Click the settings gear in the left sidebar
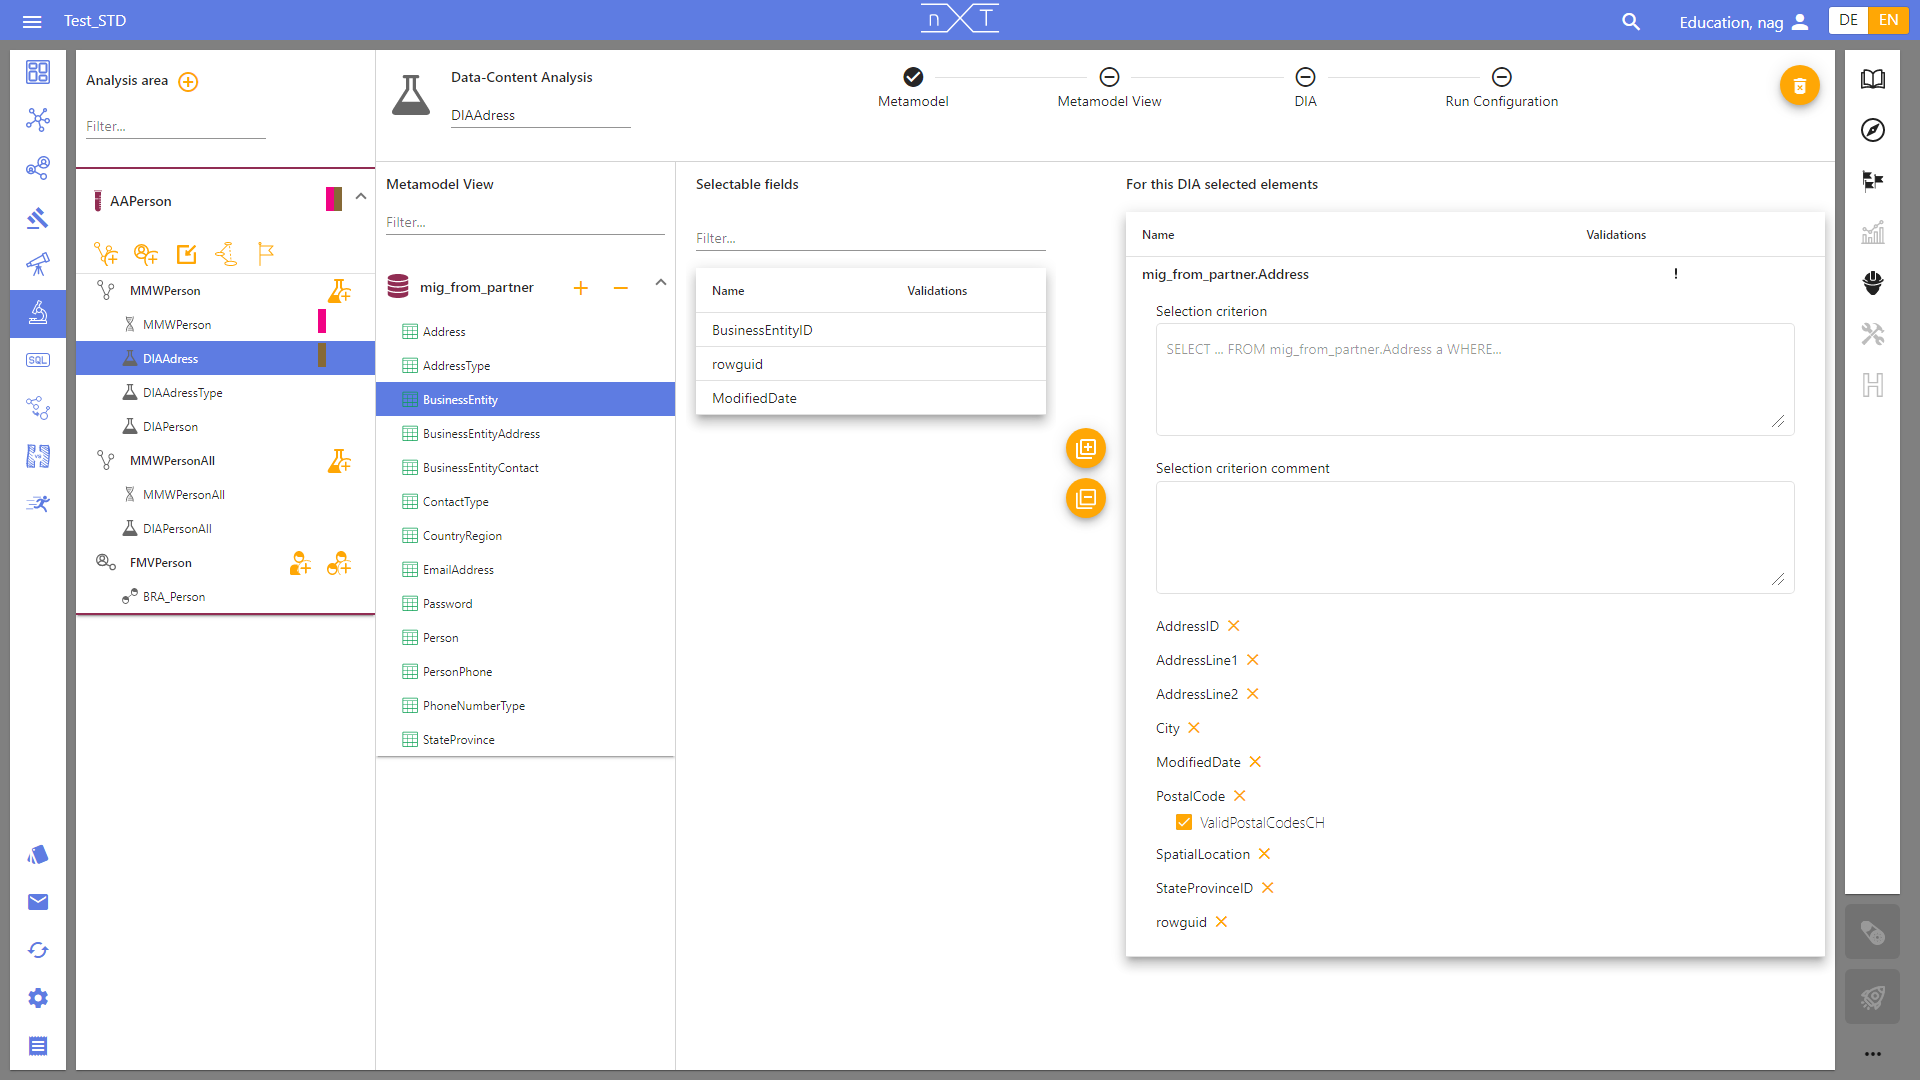1920x1080 pixels. pos(37,997)
